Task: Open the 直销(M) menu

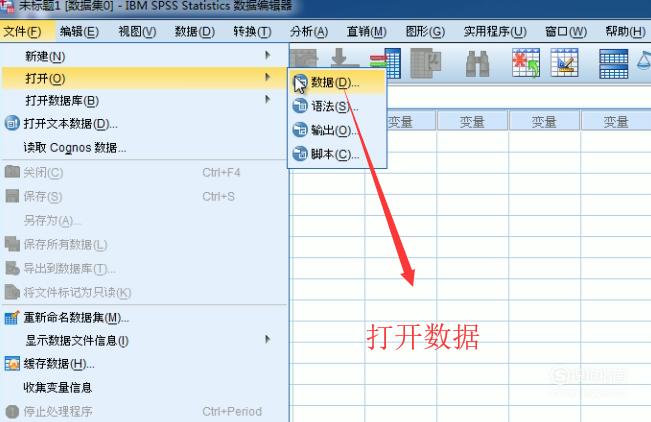Action: tap(367, 32)
